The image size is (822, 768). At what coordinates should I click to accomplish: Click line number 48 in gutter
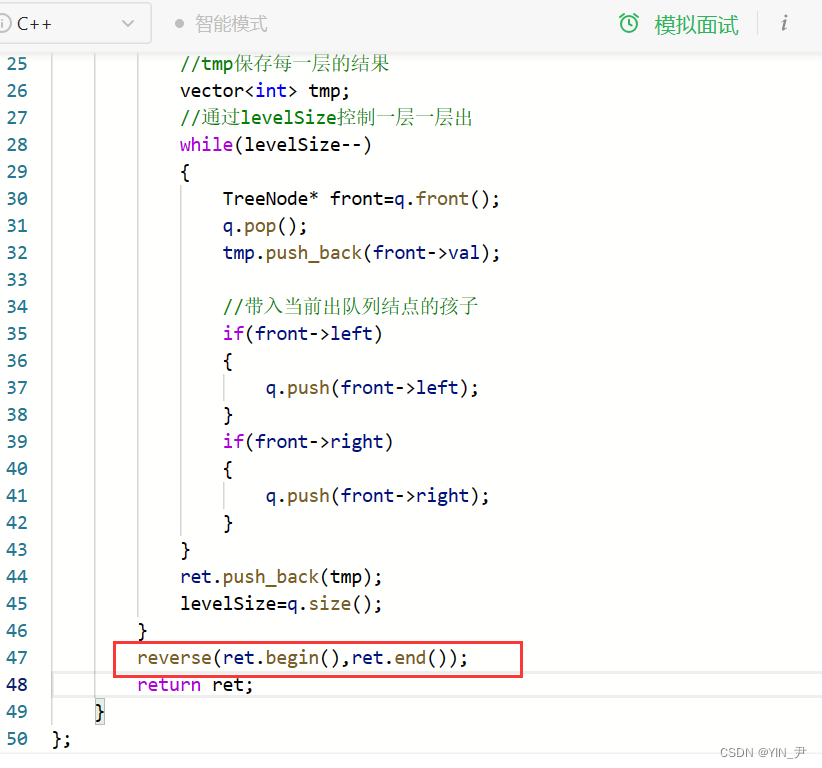point(17,685)
